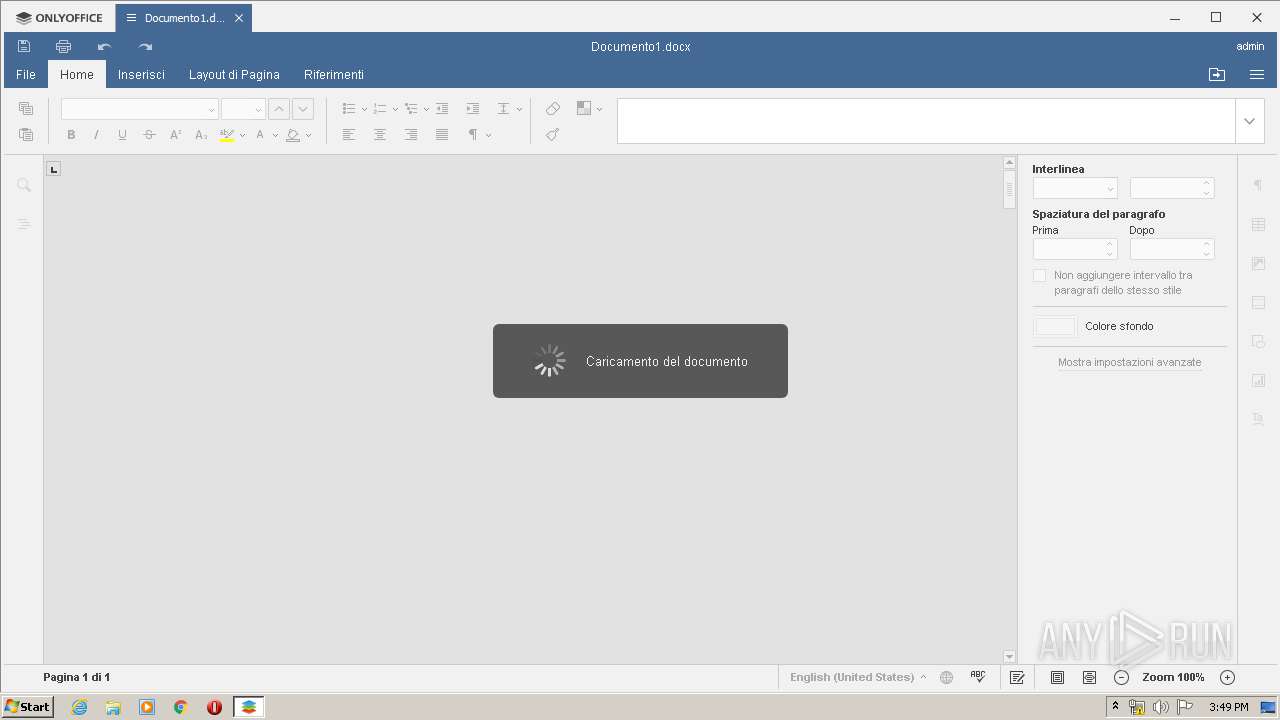Screen dimensions: 1280x720
Task: Click the Paste icon
Action: [26, 135]
